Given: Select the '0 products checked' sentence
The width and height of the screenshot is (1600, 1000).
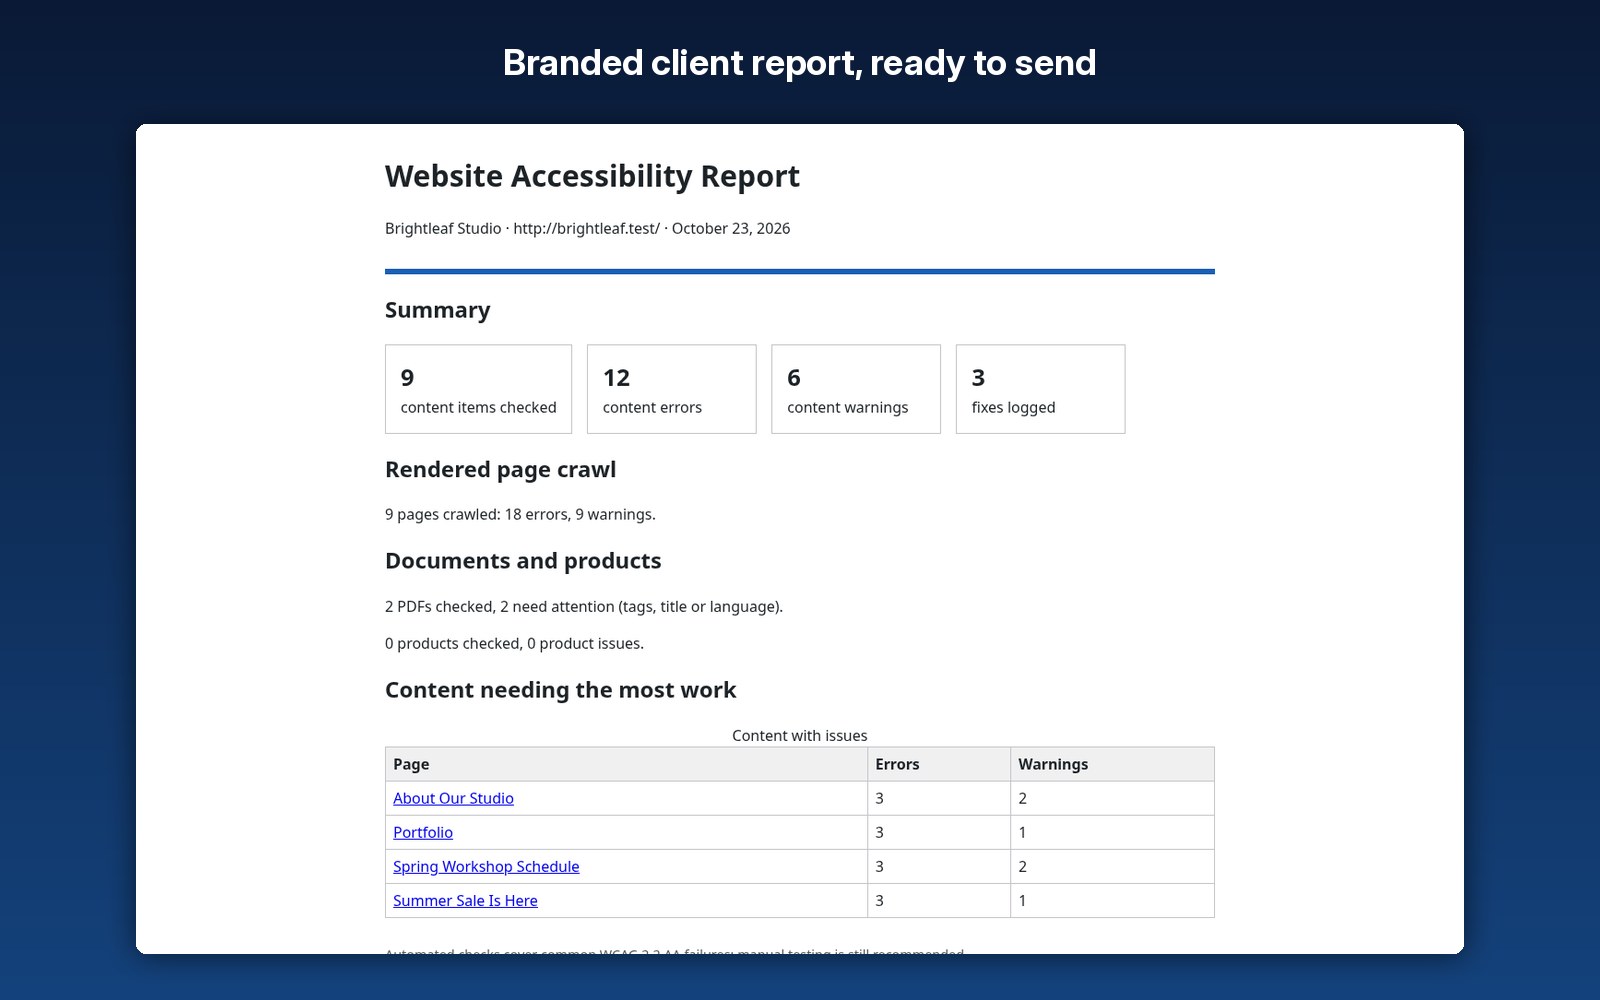Looking at the screenshot, I should click(514, 643).
